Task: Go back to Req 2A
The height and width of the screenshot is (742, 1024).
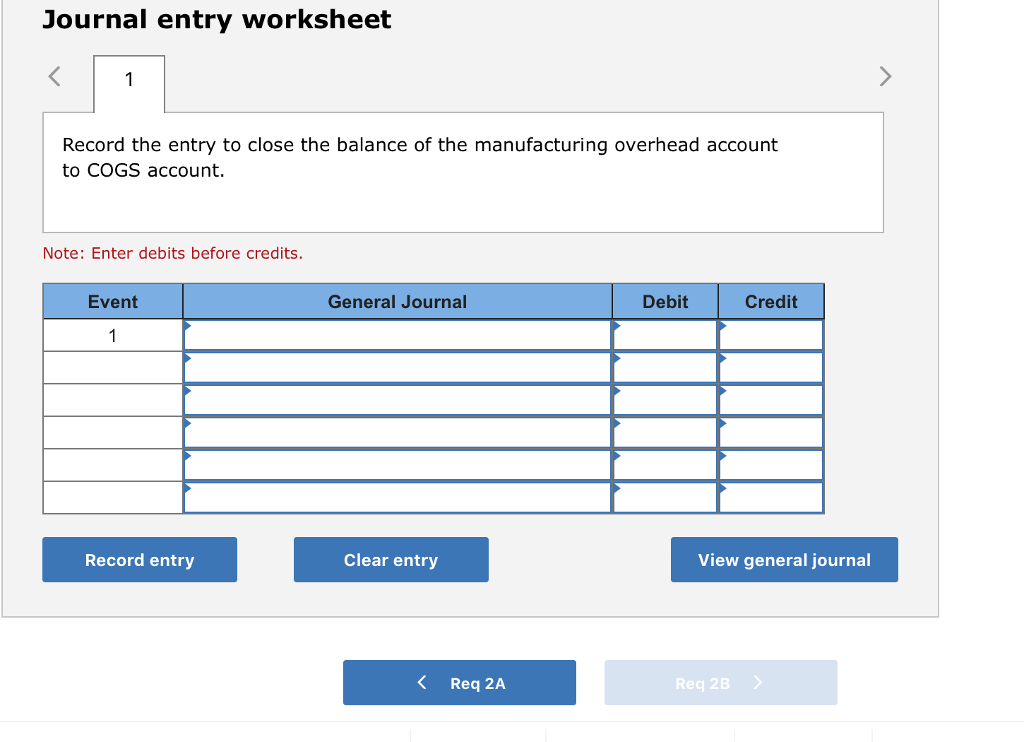Action: [x=459, y=682]
